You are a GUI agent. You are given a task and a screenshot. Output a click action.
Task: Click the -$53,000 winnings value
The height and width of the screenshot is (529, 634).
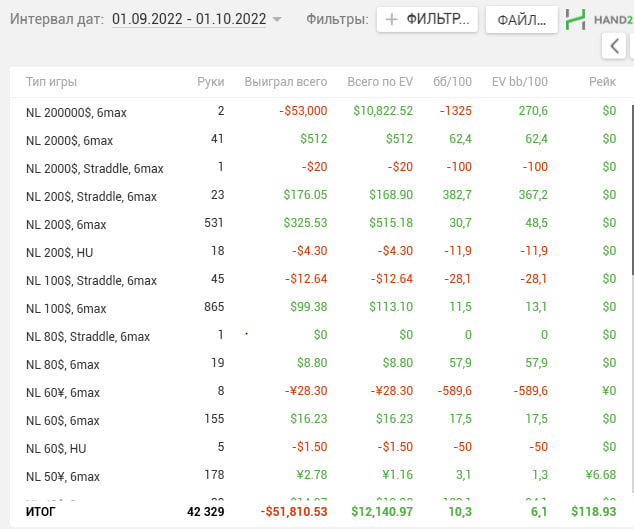303,111
